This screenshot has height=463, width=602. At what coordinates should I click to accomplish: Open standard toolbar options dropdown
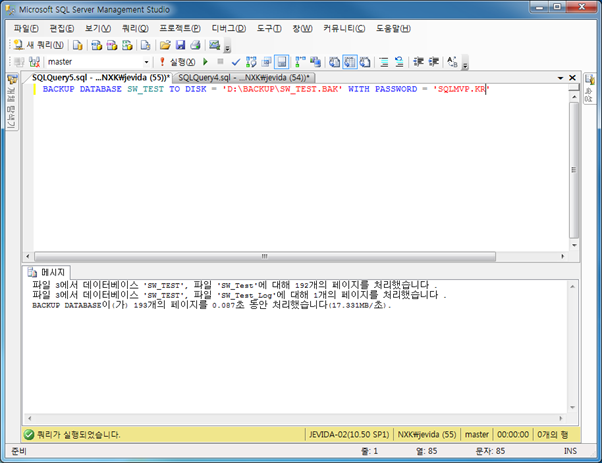pos(227,48)
